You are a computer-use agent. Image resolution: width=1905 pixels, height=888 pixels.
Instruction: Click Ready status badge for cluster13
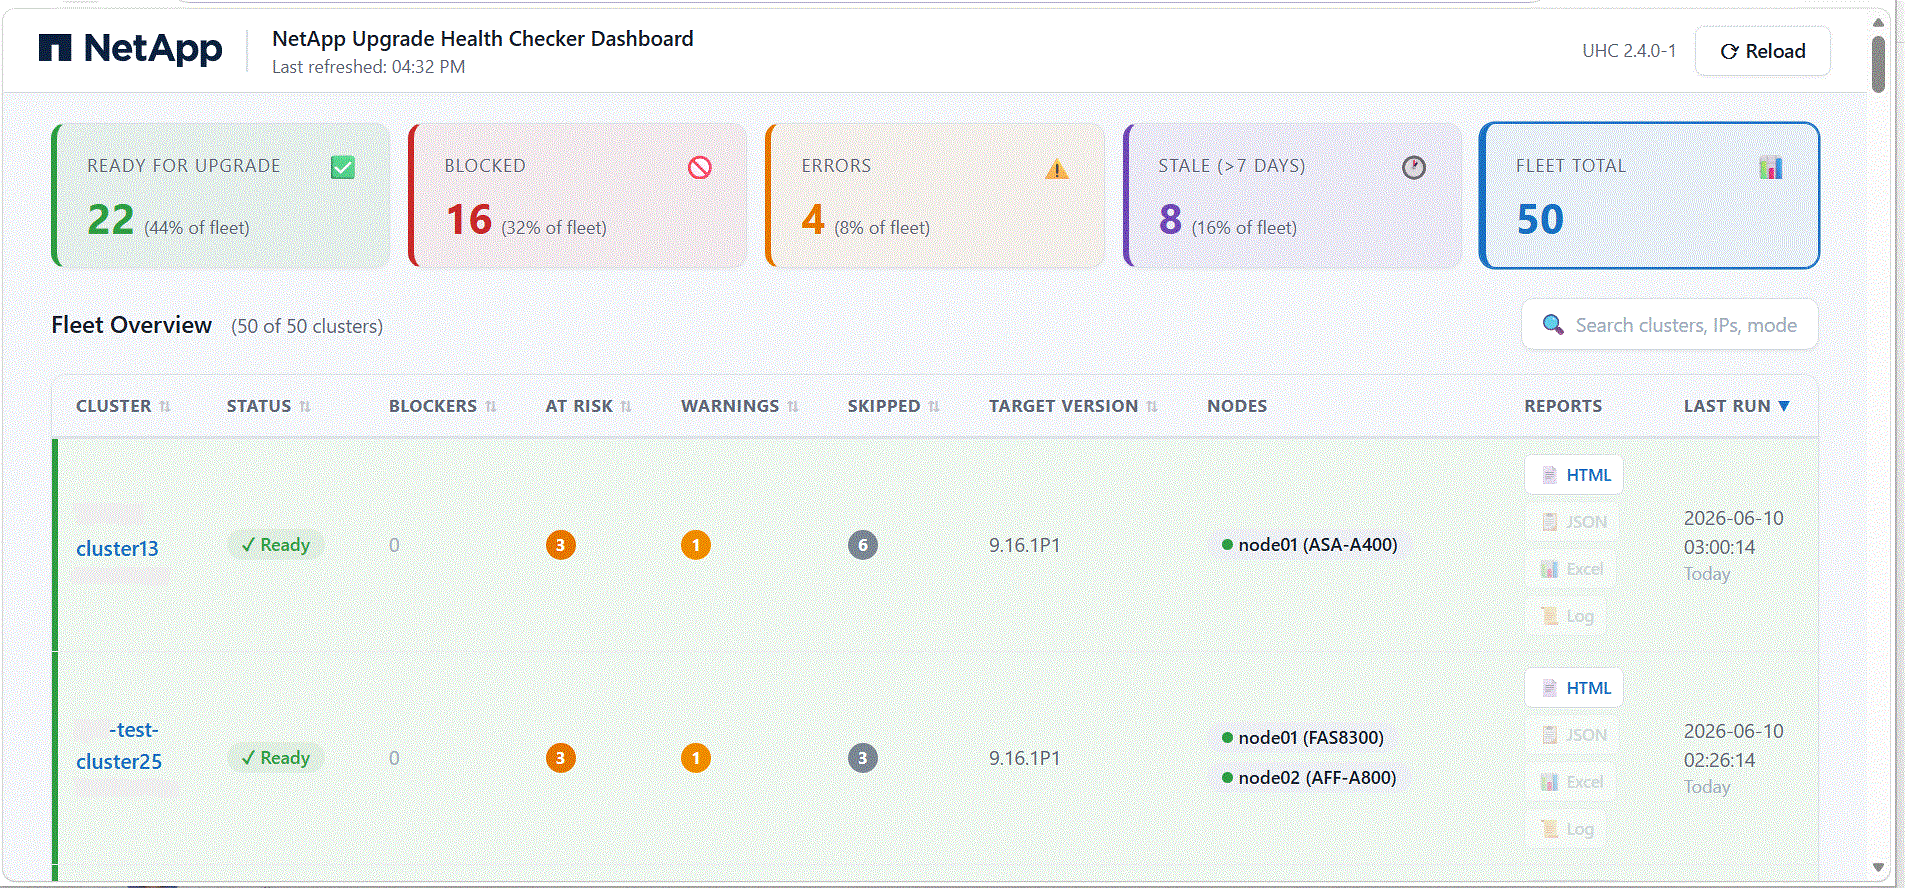[275, 545]
